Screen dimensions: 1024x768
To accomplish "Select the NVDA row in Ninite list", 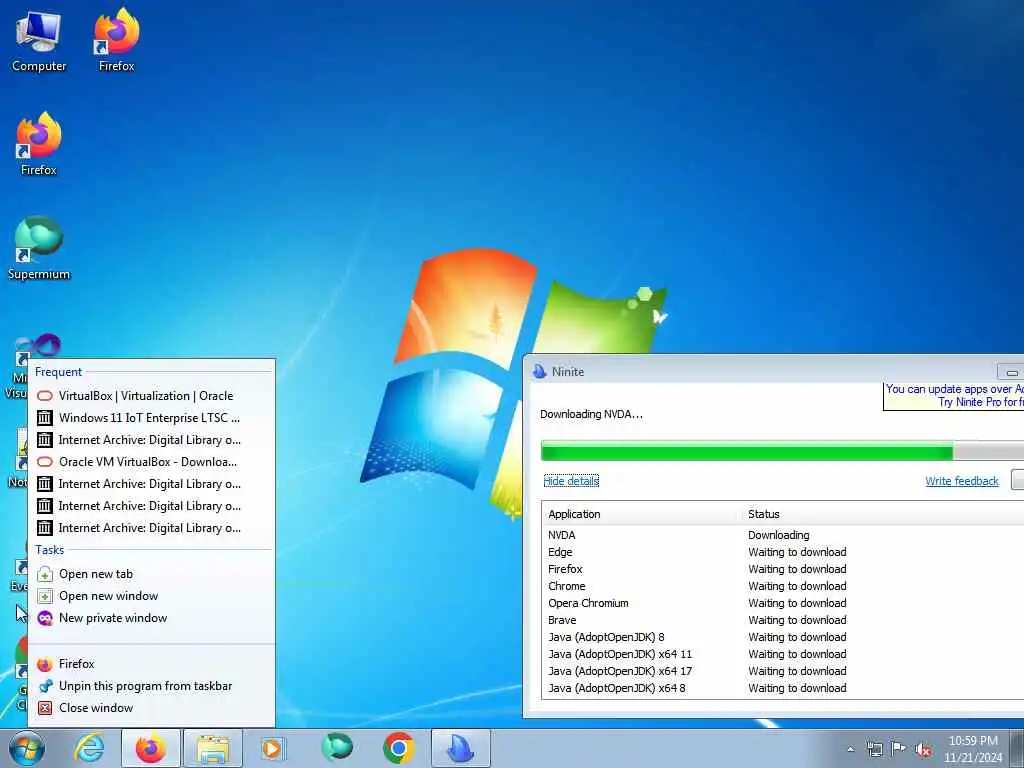I will click(782, 535).
